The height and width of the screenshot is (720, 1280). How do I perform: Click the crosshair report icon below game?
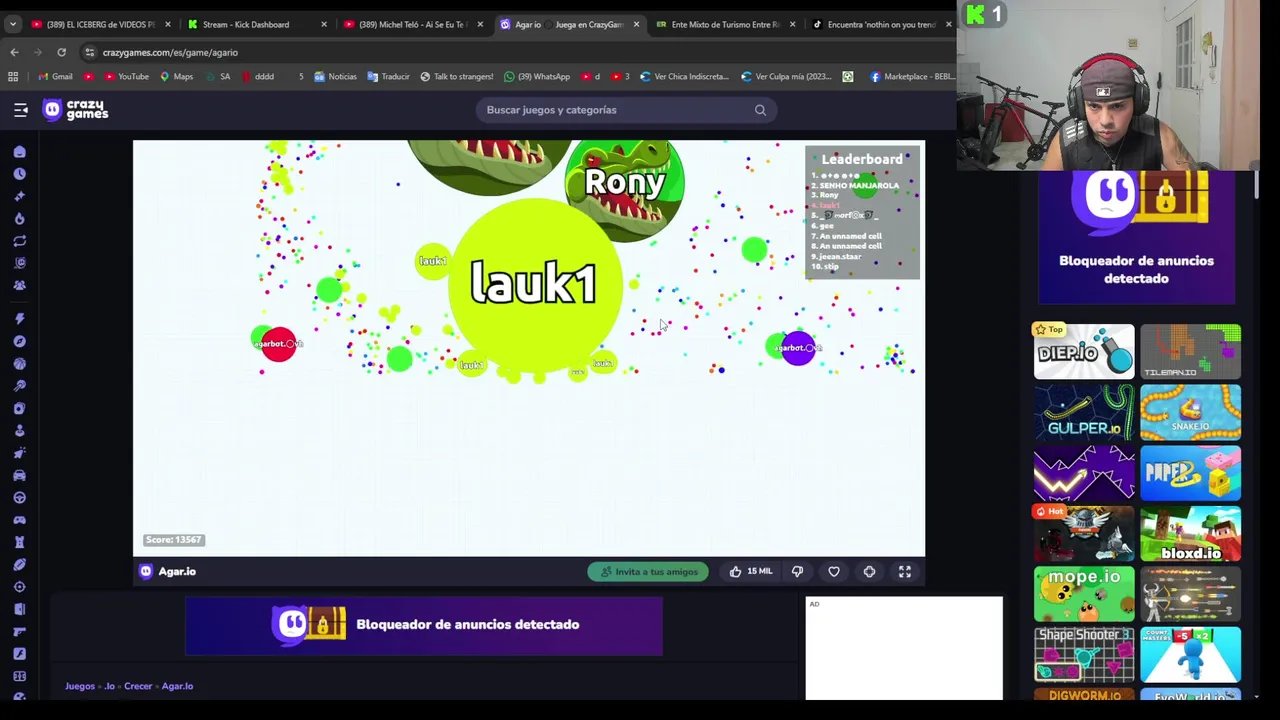pos(869,572)
